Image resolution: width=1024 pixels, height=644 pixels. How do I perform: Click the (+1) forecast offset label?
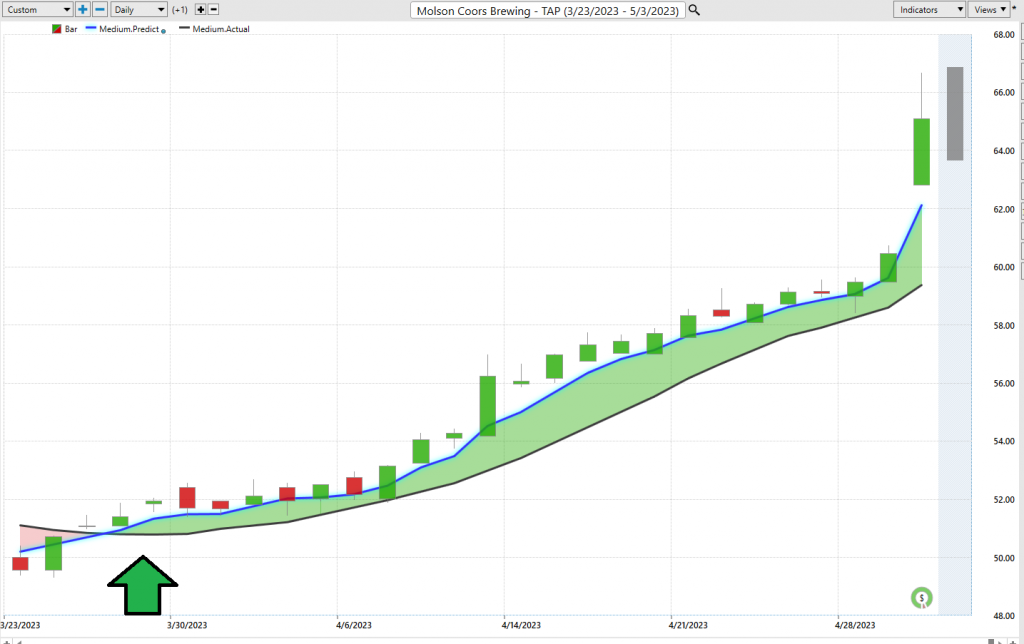click(180, 10)
